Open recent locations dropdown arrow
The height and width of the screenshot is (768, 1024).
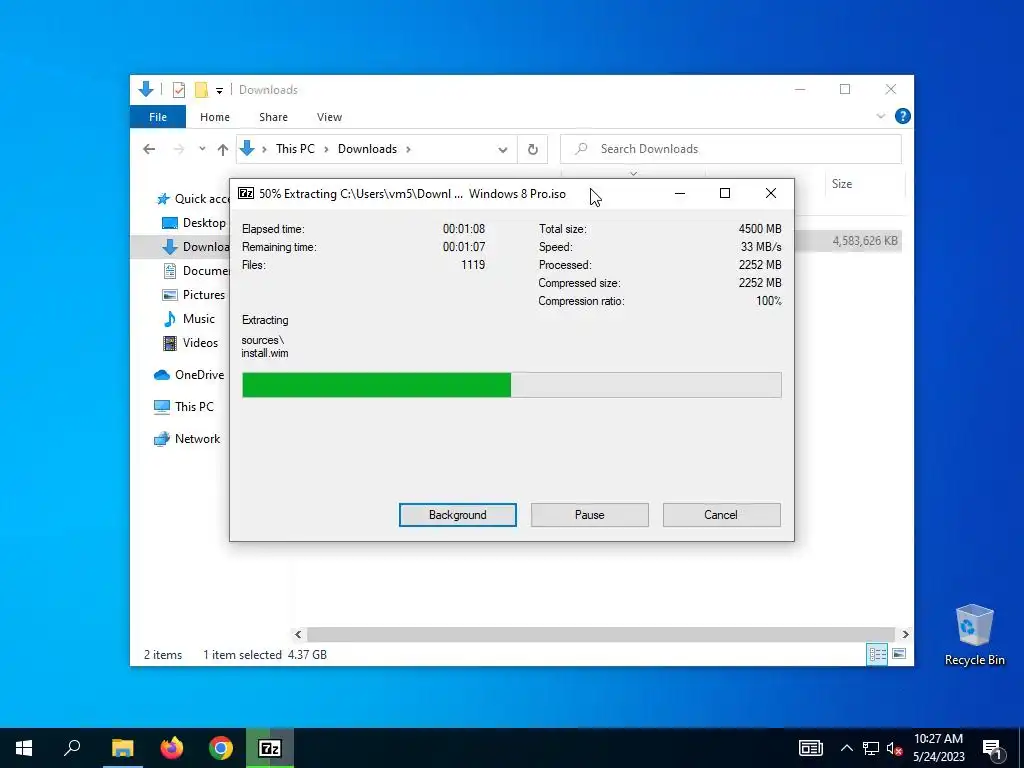point(202,149)
